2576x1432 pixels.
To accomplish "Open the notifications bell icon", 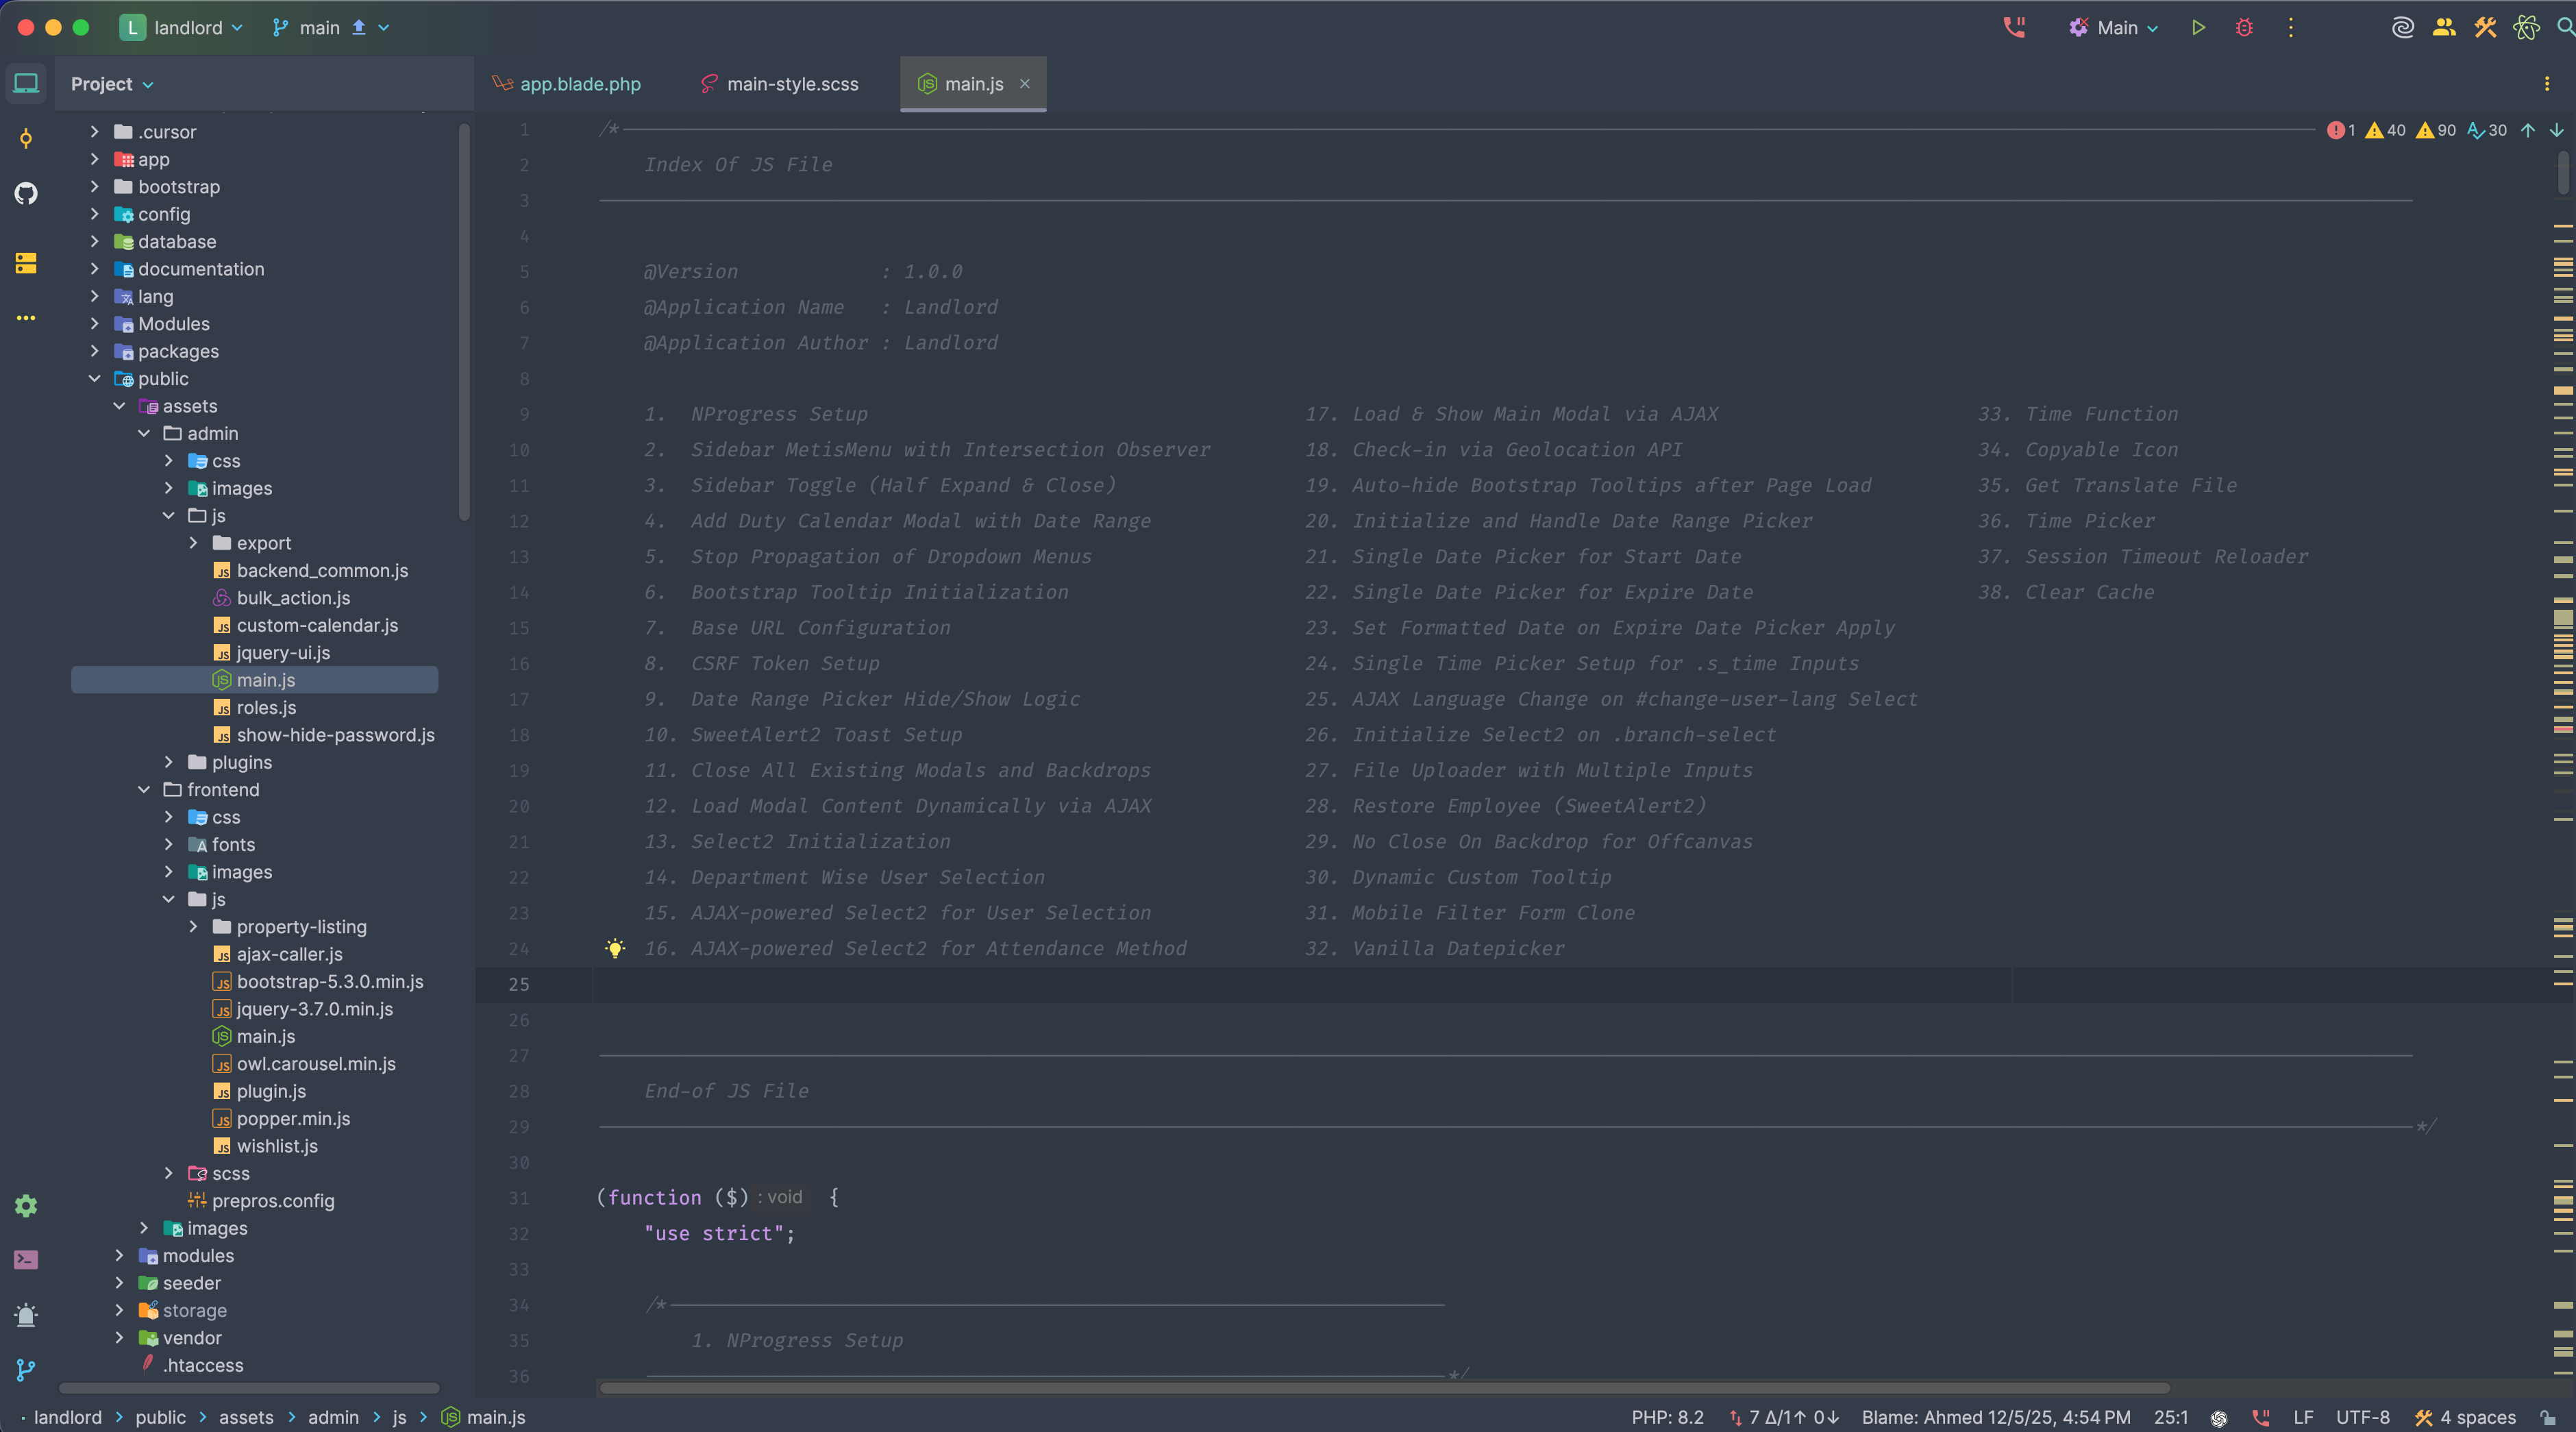I will pyautogui.click(x=26, y=1316).
